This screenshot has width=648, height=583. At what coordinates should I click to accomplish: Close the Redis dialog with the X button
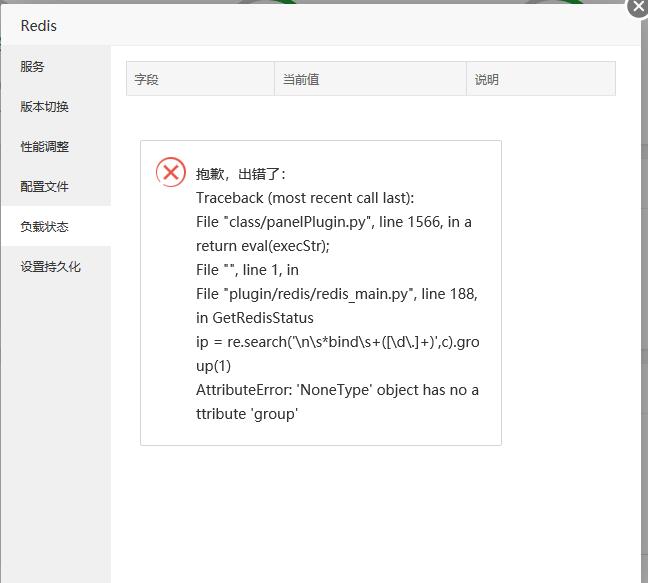[638, 7]
